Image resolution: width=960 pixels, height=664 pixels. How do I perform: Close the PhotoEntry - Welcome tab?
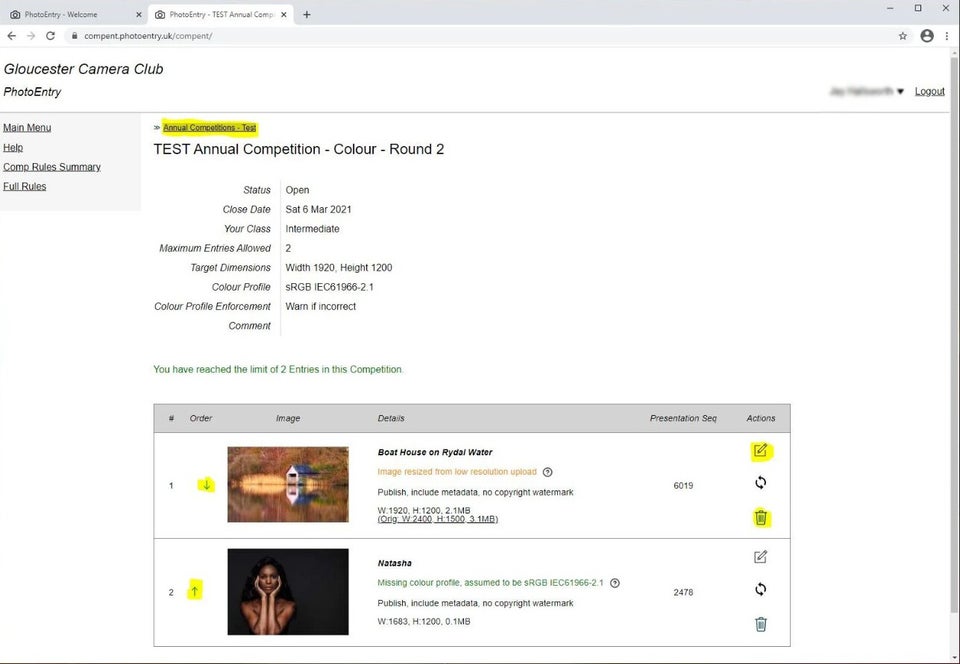coord(138,15)
